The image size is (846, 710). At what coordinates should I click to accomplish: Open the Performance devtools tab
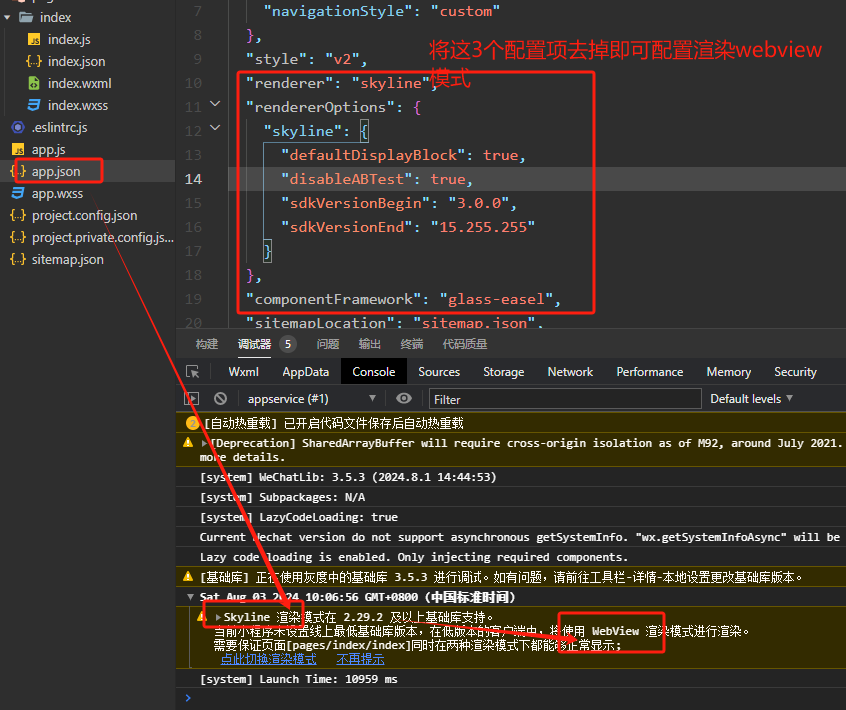pyautogui.click(x=650, y=372)
